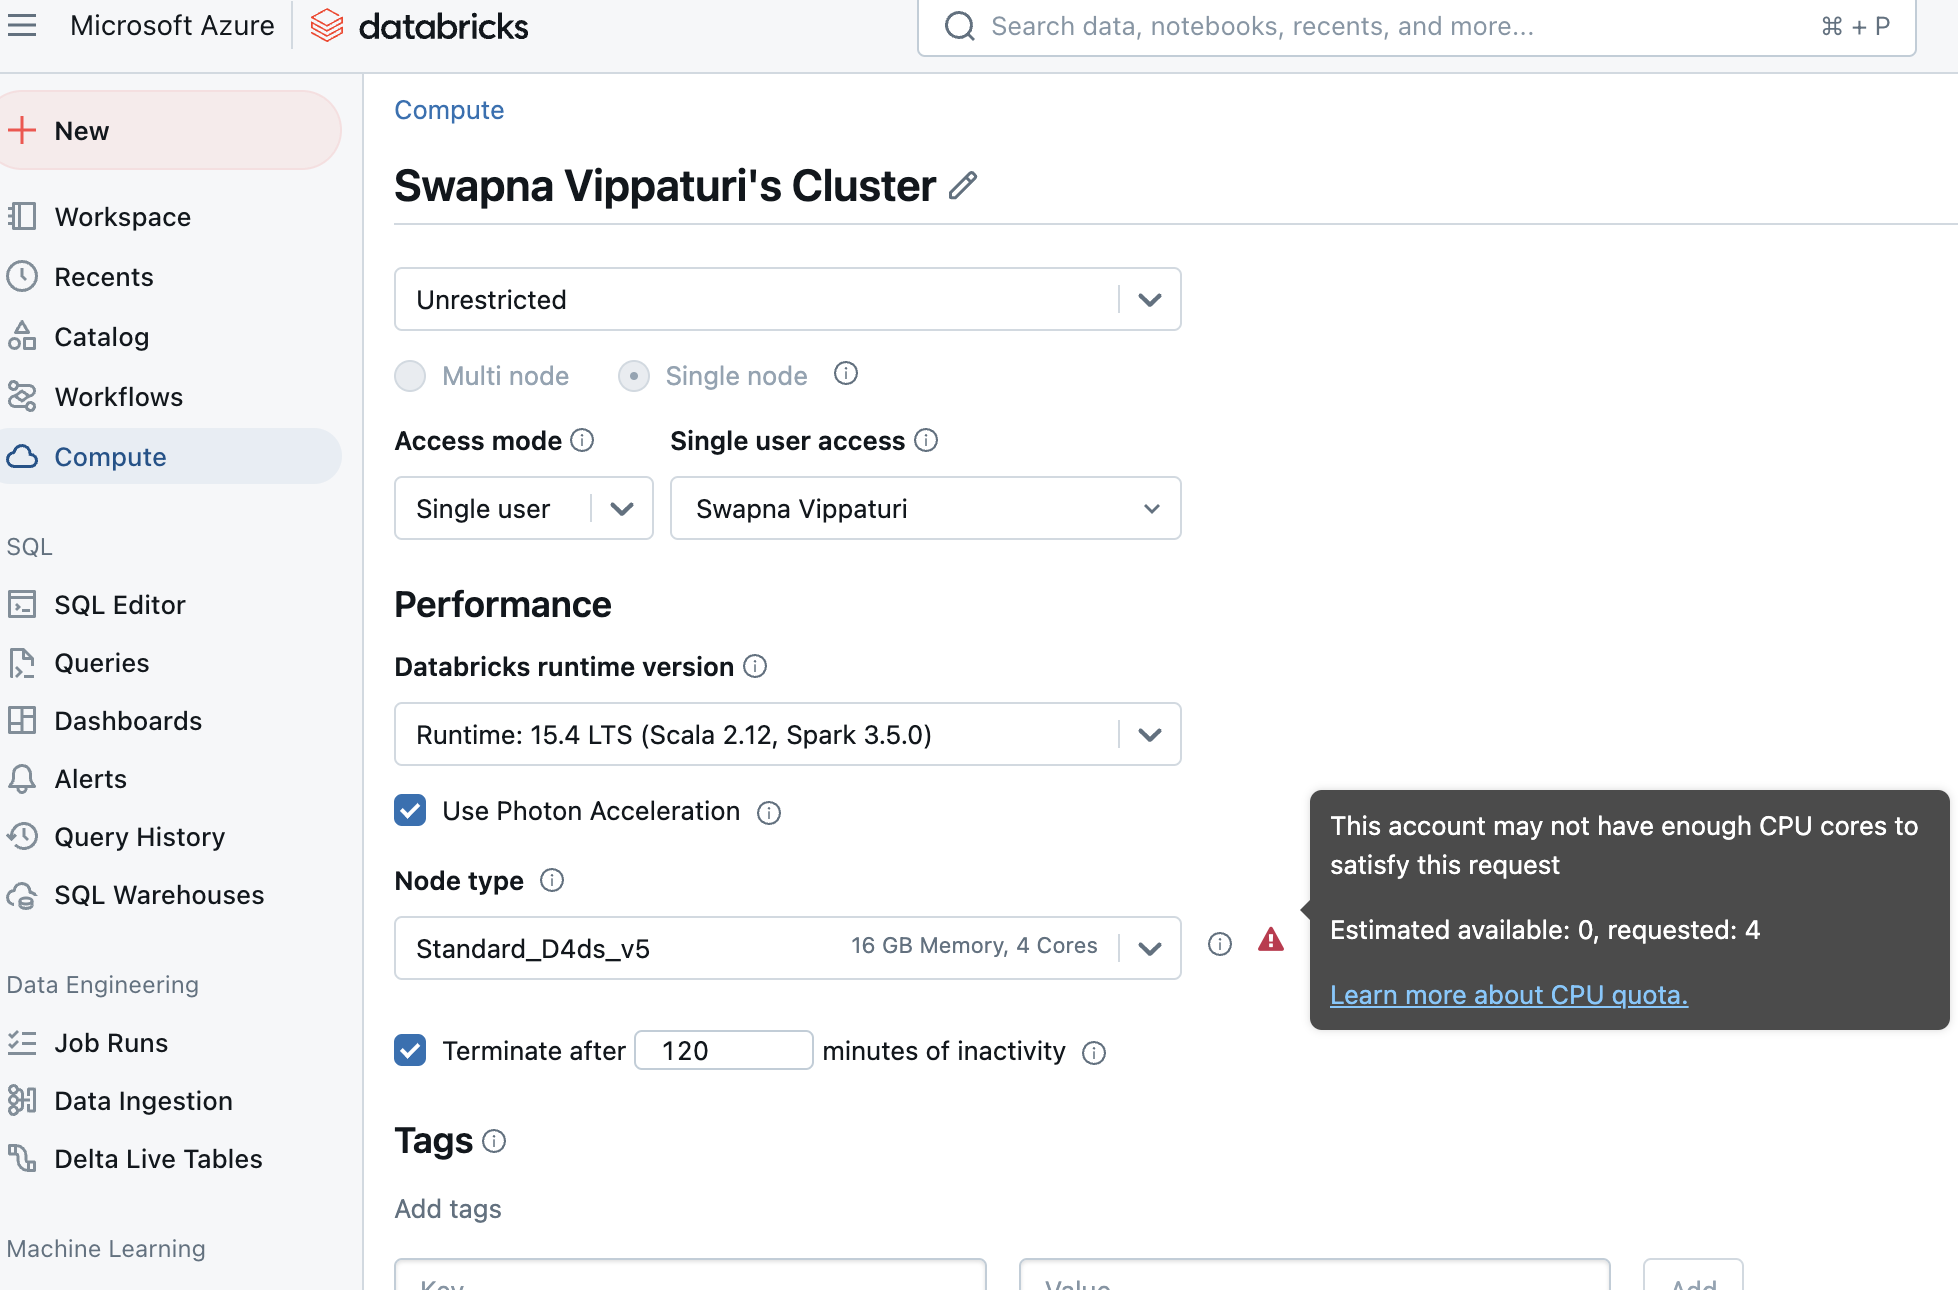Click the Databricks logo
Image resolution: width=1958 pixels, height=1290 pixels.
420,26
